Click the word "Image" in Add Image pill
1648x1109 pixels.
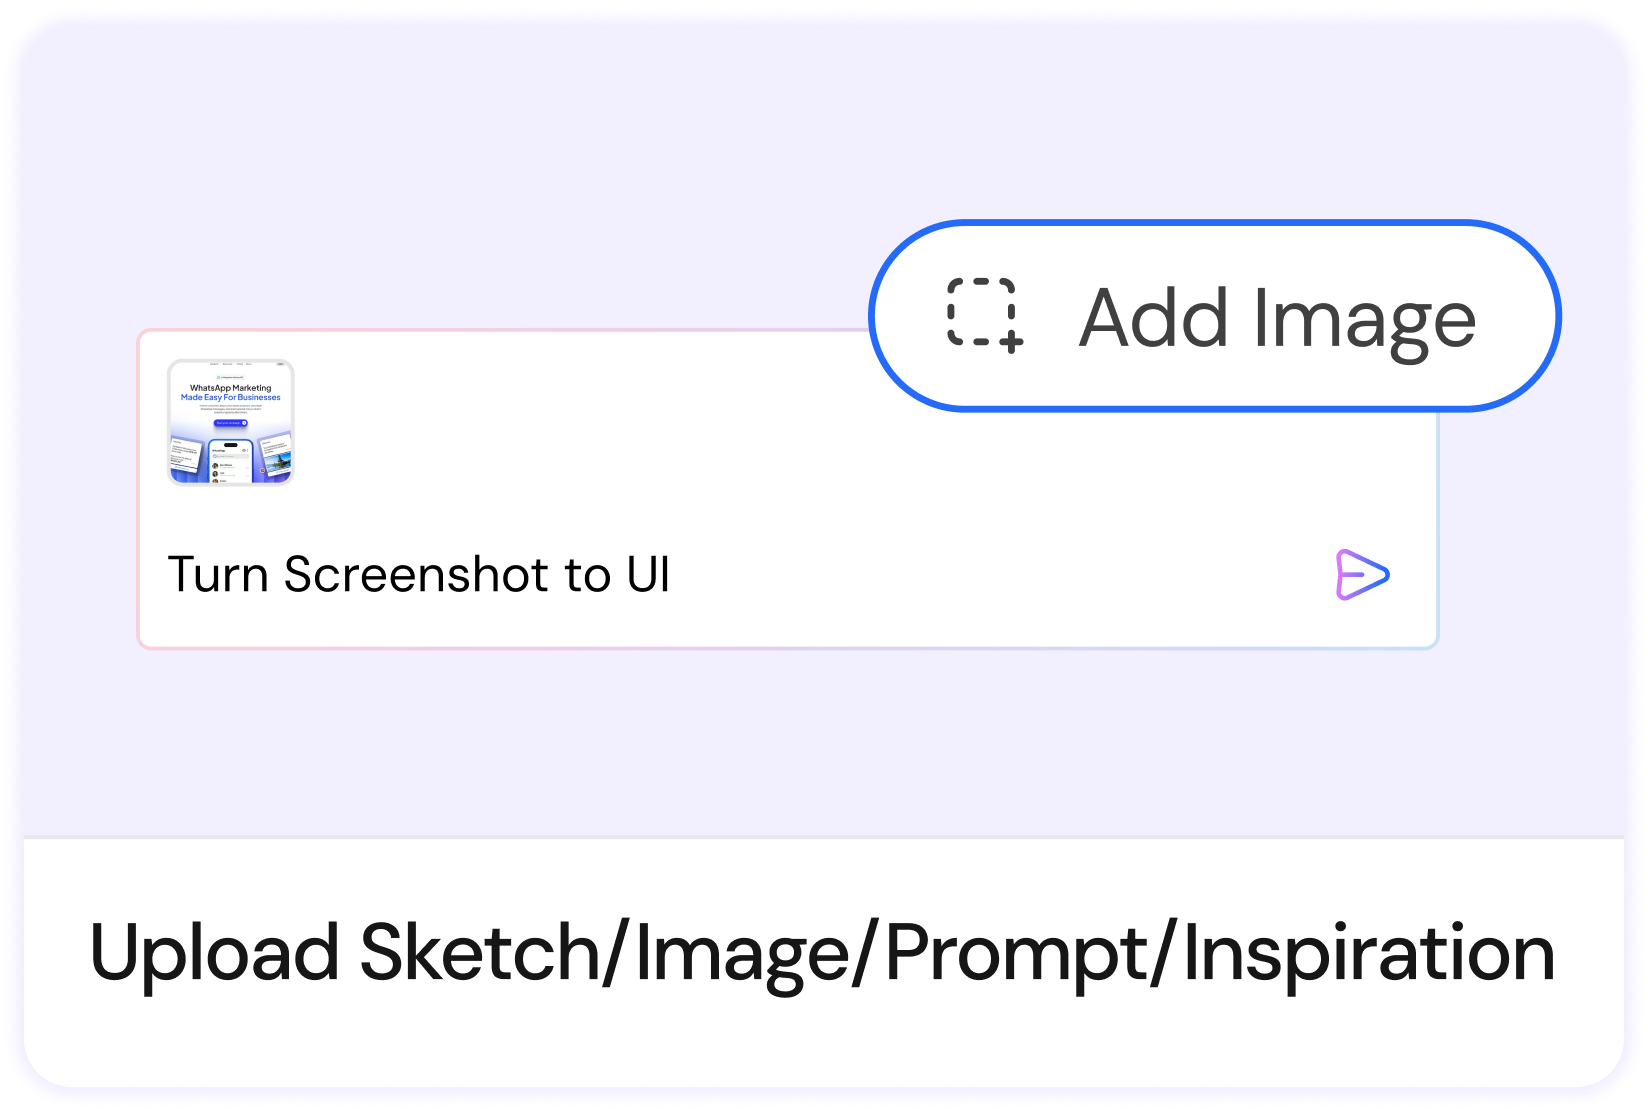pos(1364,318)
